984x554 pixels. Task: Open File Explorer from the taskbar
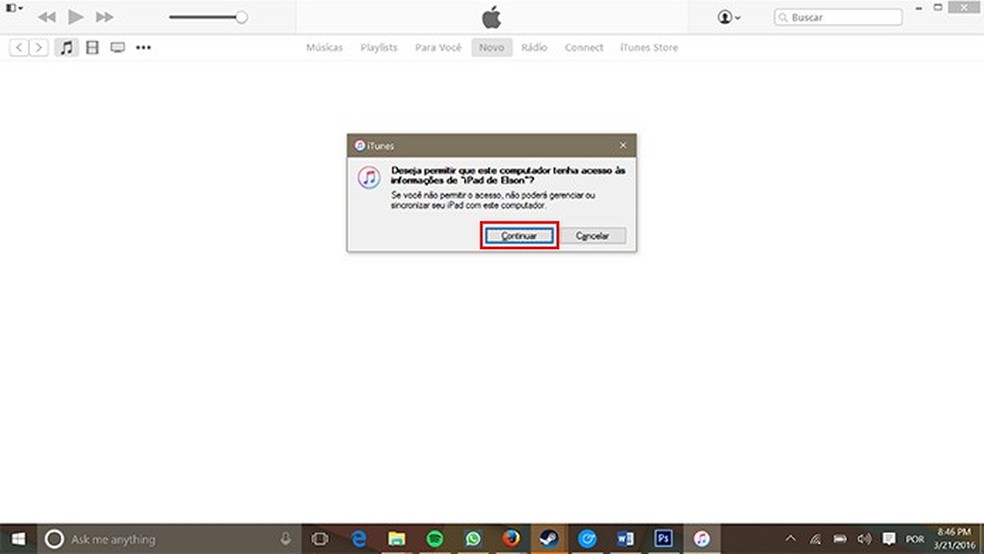click(397, 539)
